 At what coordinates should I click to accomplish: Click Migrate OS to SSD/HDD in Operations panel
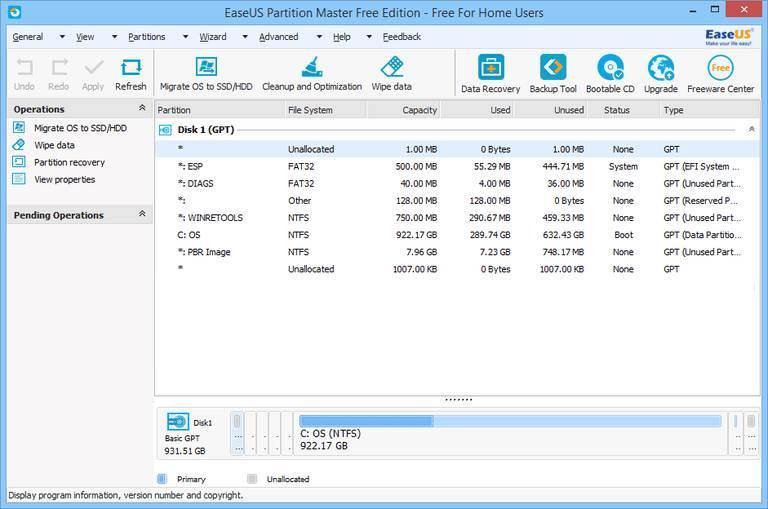coord(80,128)
